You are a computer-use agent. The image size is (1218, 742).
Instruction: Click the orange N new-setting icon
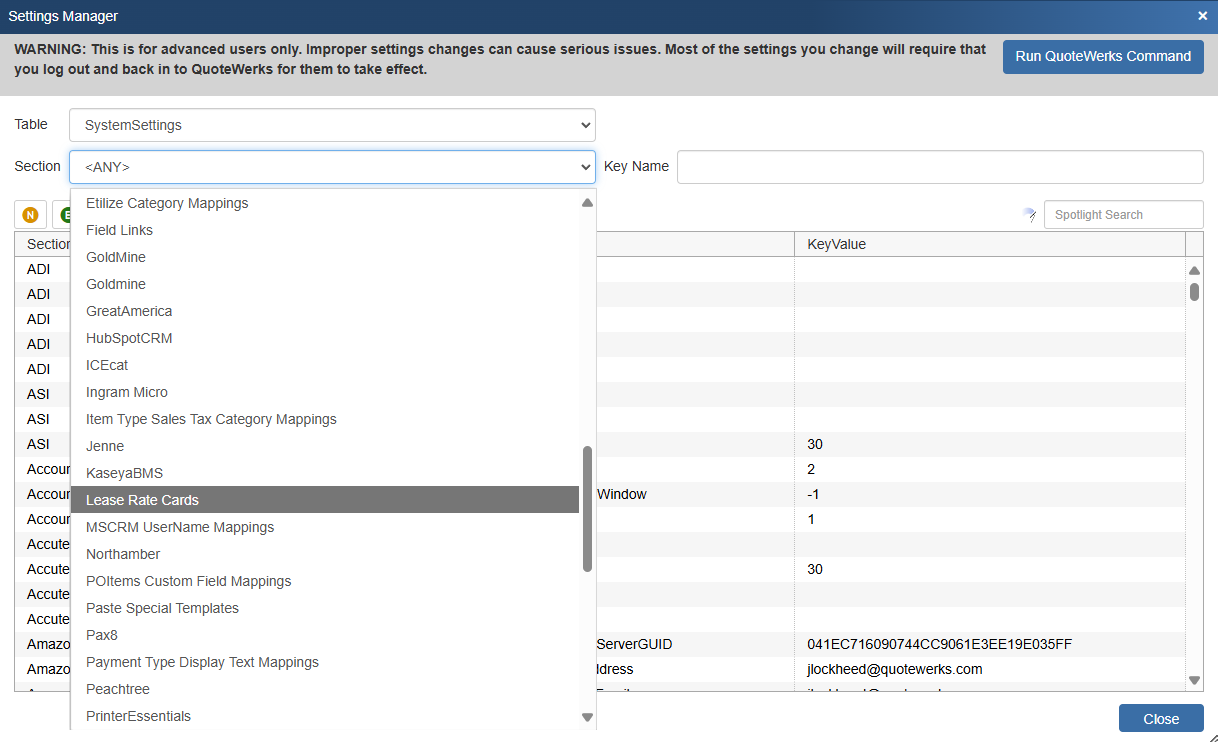(30, 215)
